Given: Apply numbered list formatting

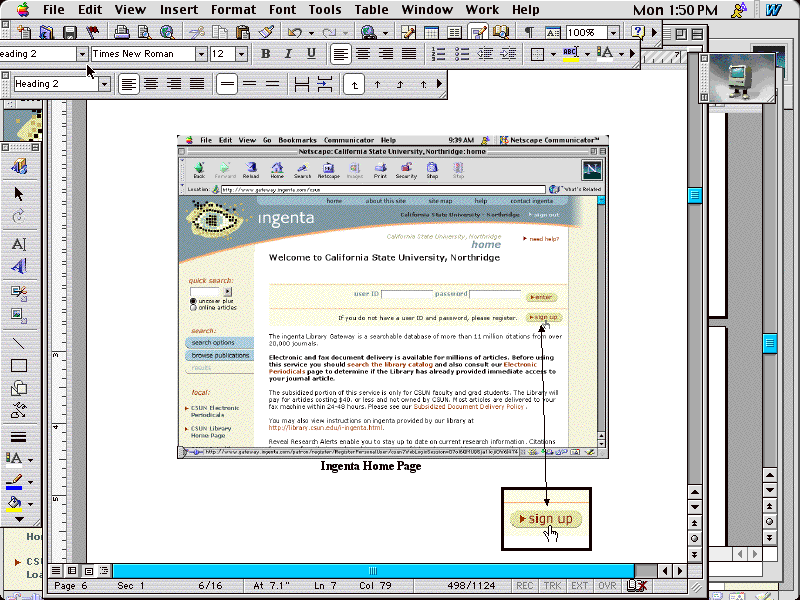Looking at the screenshot, I should tap(438, 54).
